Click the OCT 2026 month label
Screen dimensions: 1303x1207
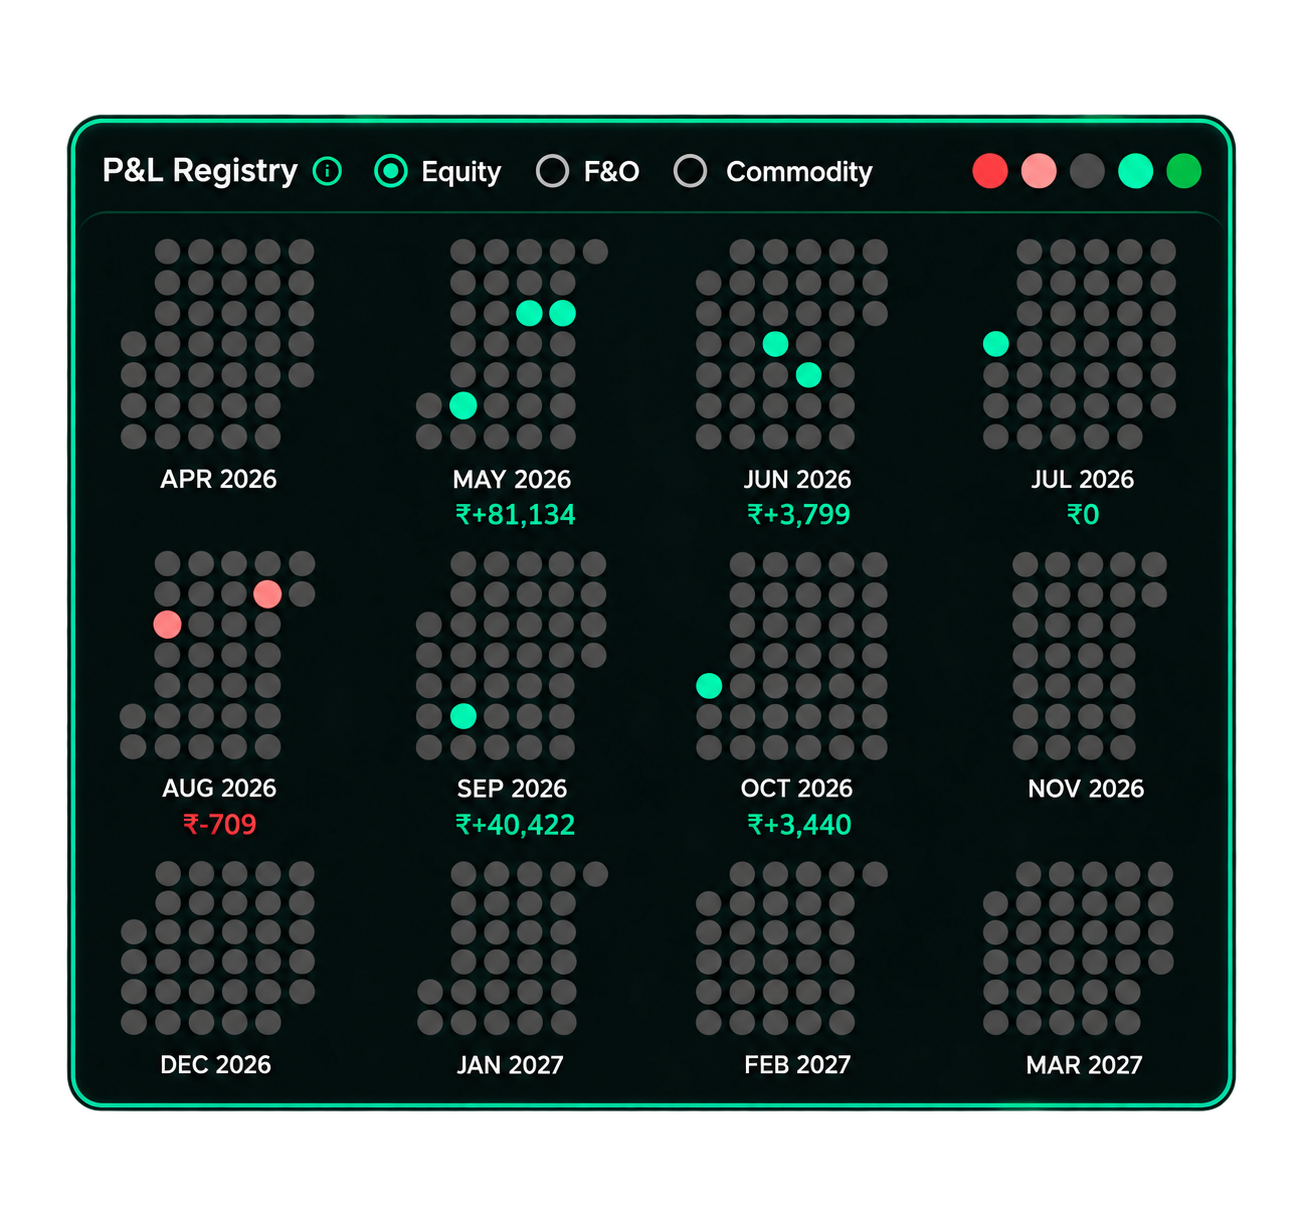click(x=797, y=788)
